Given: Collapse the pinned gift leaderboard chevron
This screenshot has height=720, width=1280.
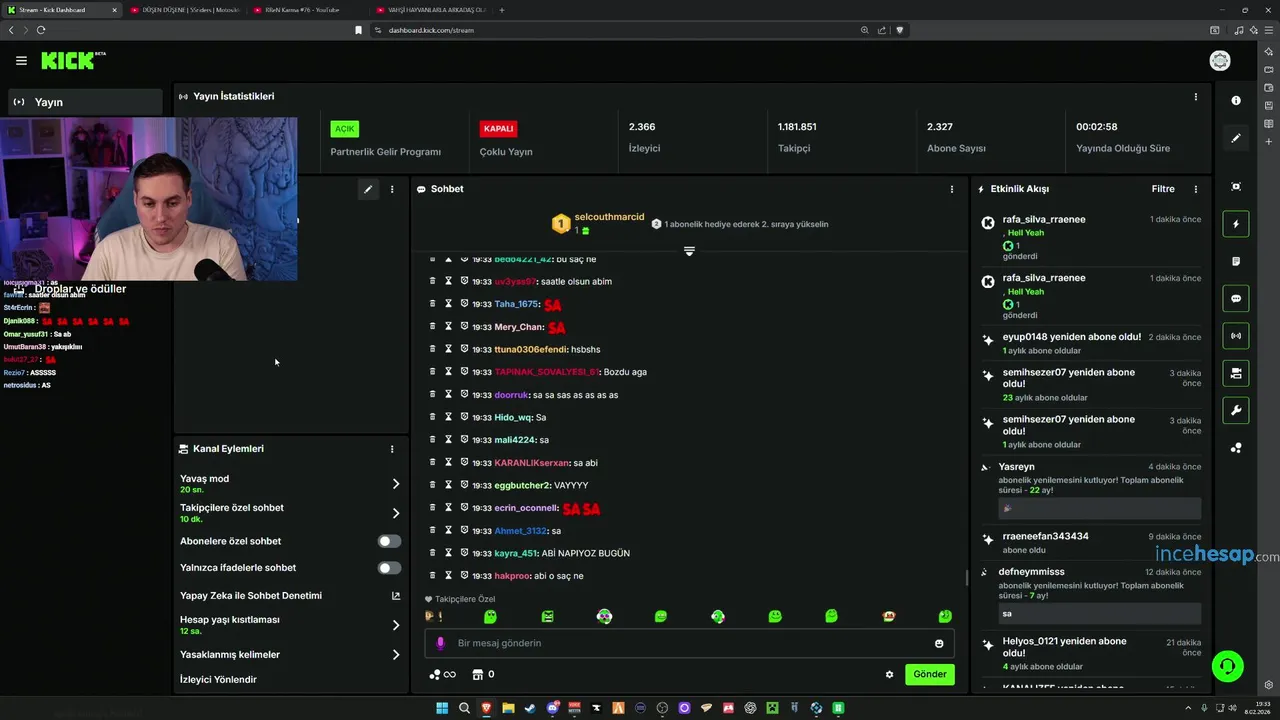Looking at the screenshot, I should pos(689,251).
